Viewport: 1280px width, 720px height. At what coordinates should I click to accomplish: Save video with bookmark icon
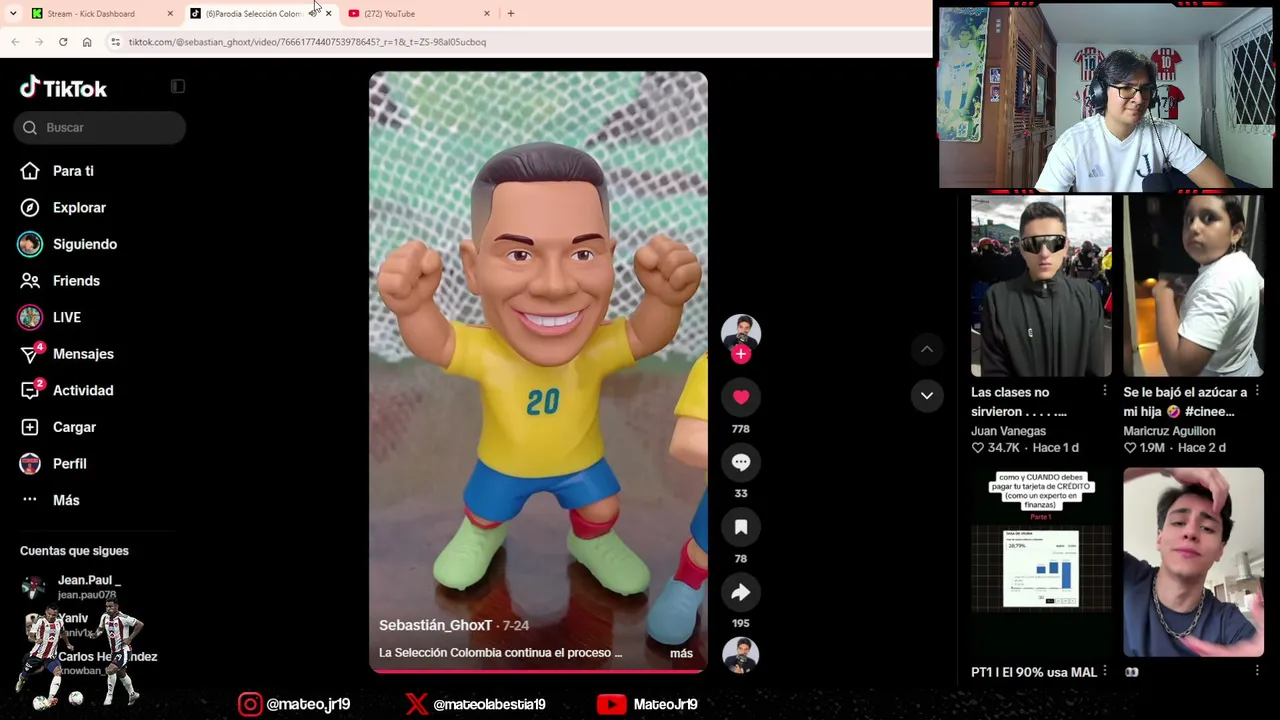tap(741, 527)
